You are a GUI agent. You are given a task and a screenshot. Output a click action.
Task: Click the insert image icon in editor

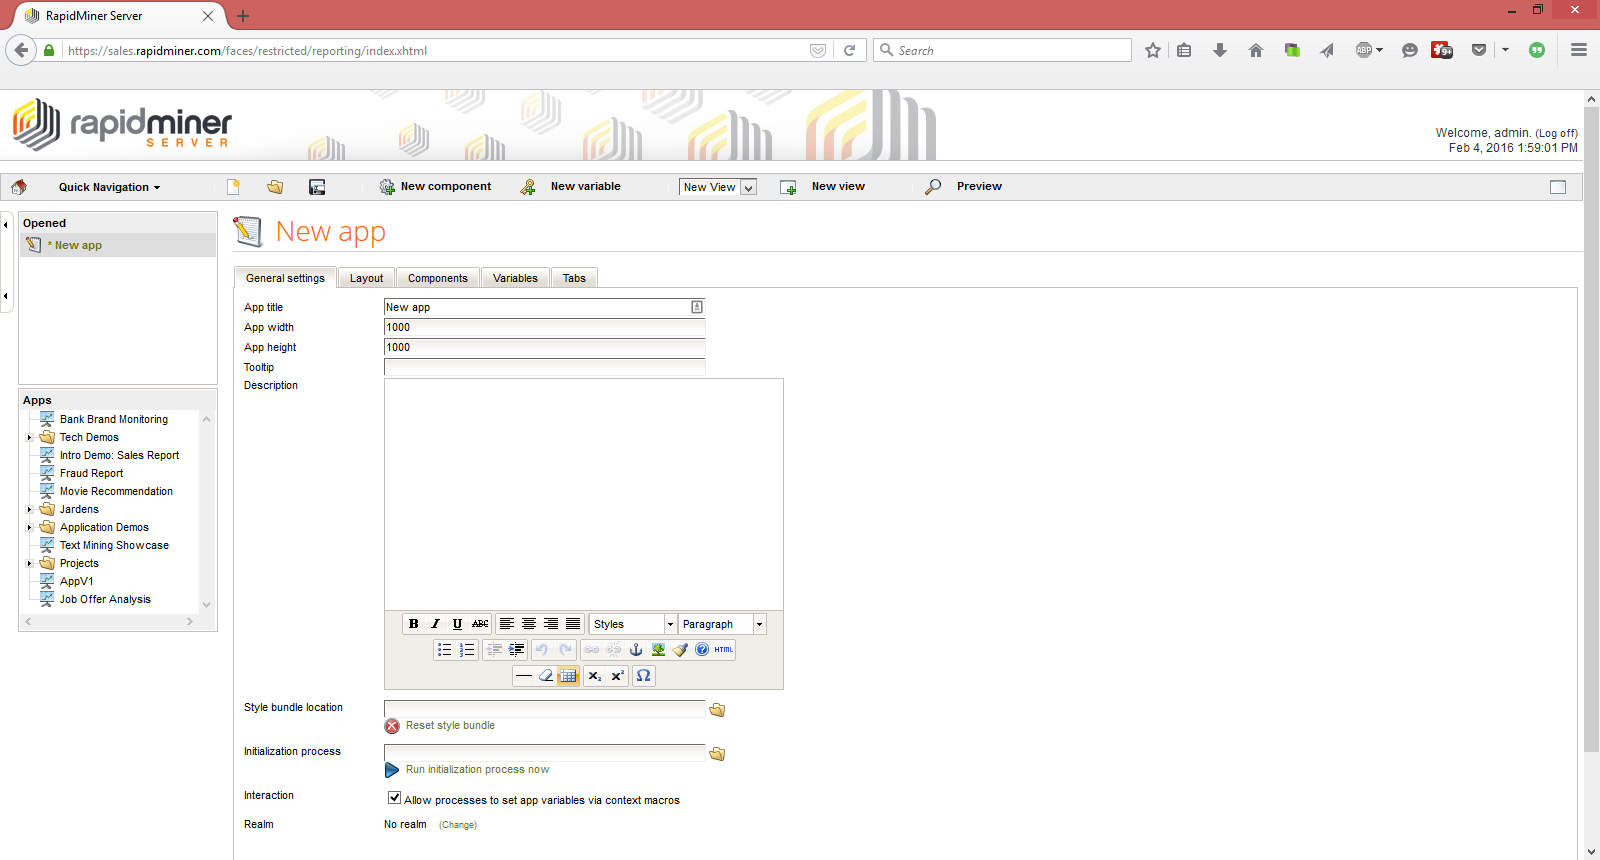point(658,650)
